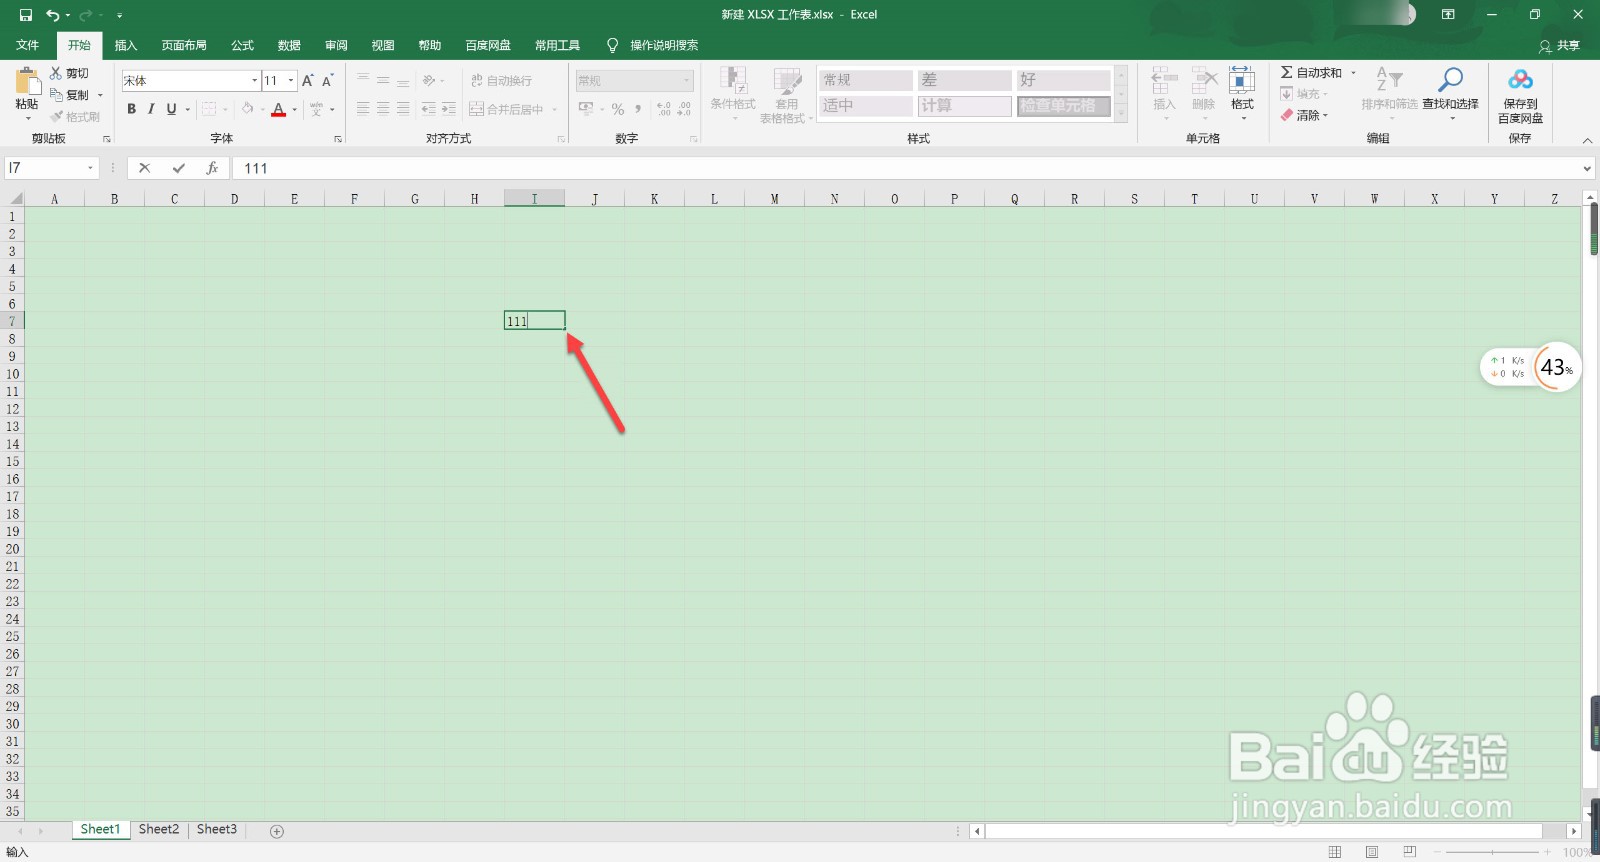Apply the 差 cell style
The width and height of the screenshot is (1600, 862).
tap(965, 80)
